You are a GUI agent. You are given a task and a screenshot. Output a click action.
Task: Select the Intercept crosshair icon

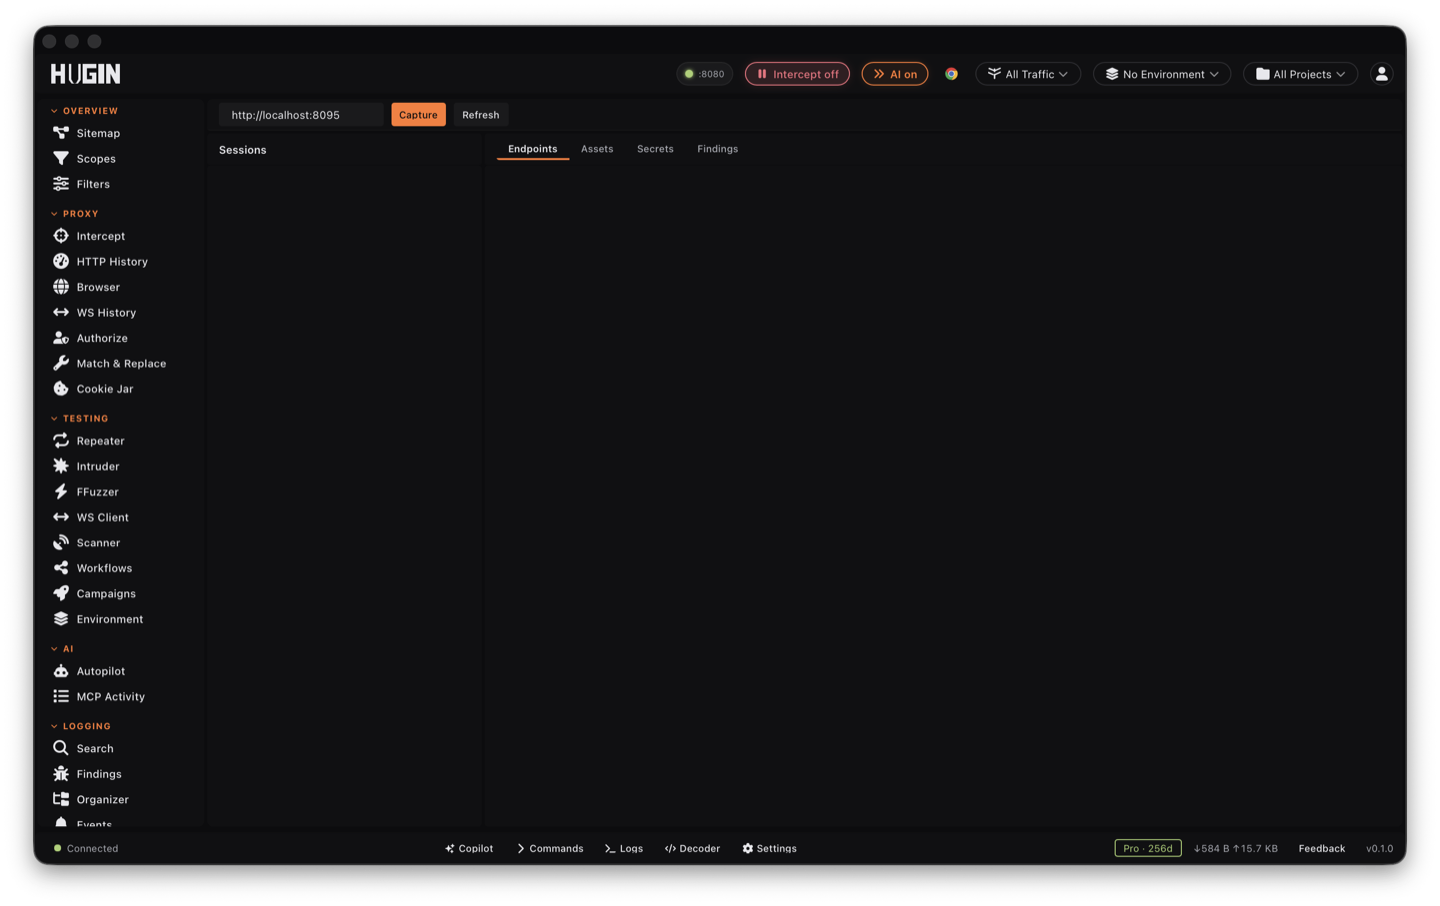tap(61, 236)
